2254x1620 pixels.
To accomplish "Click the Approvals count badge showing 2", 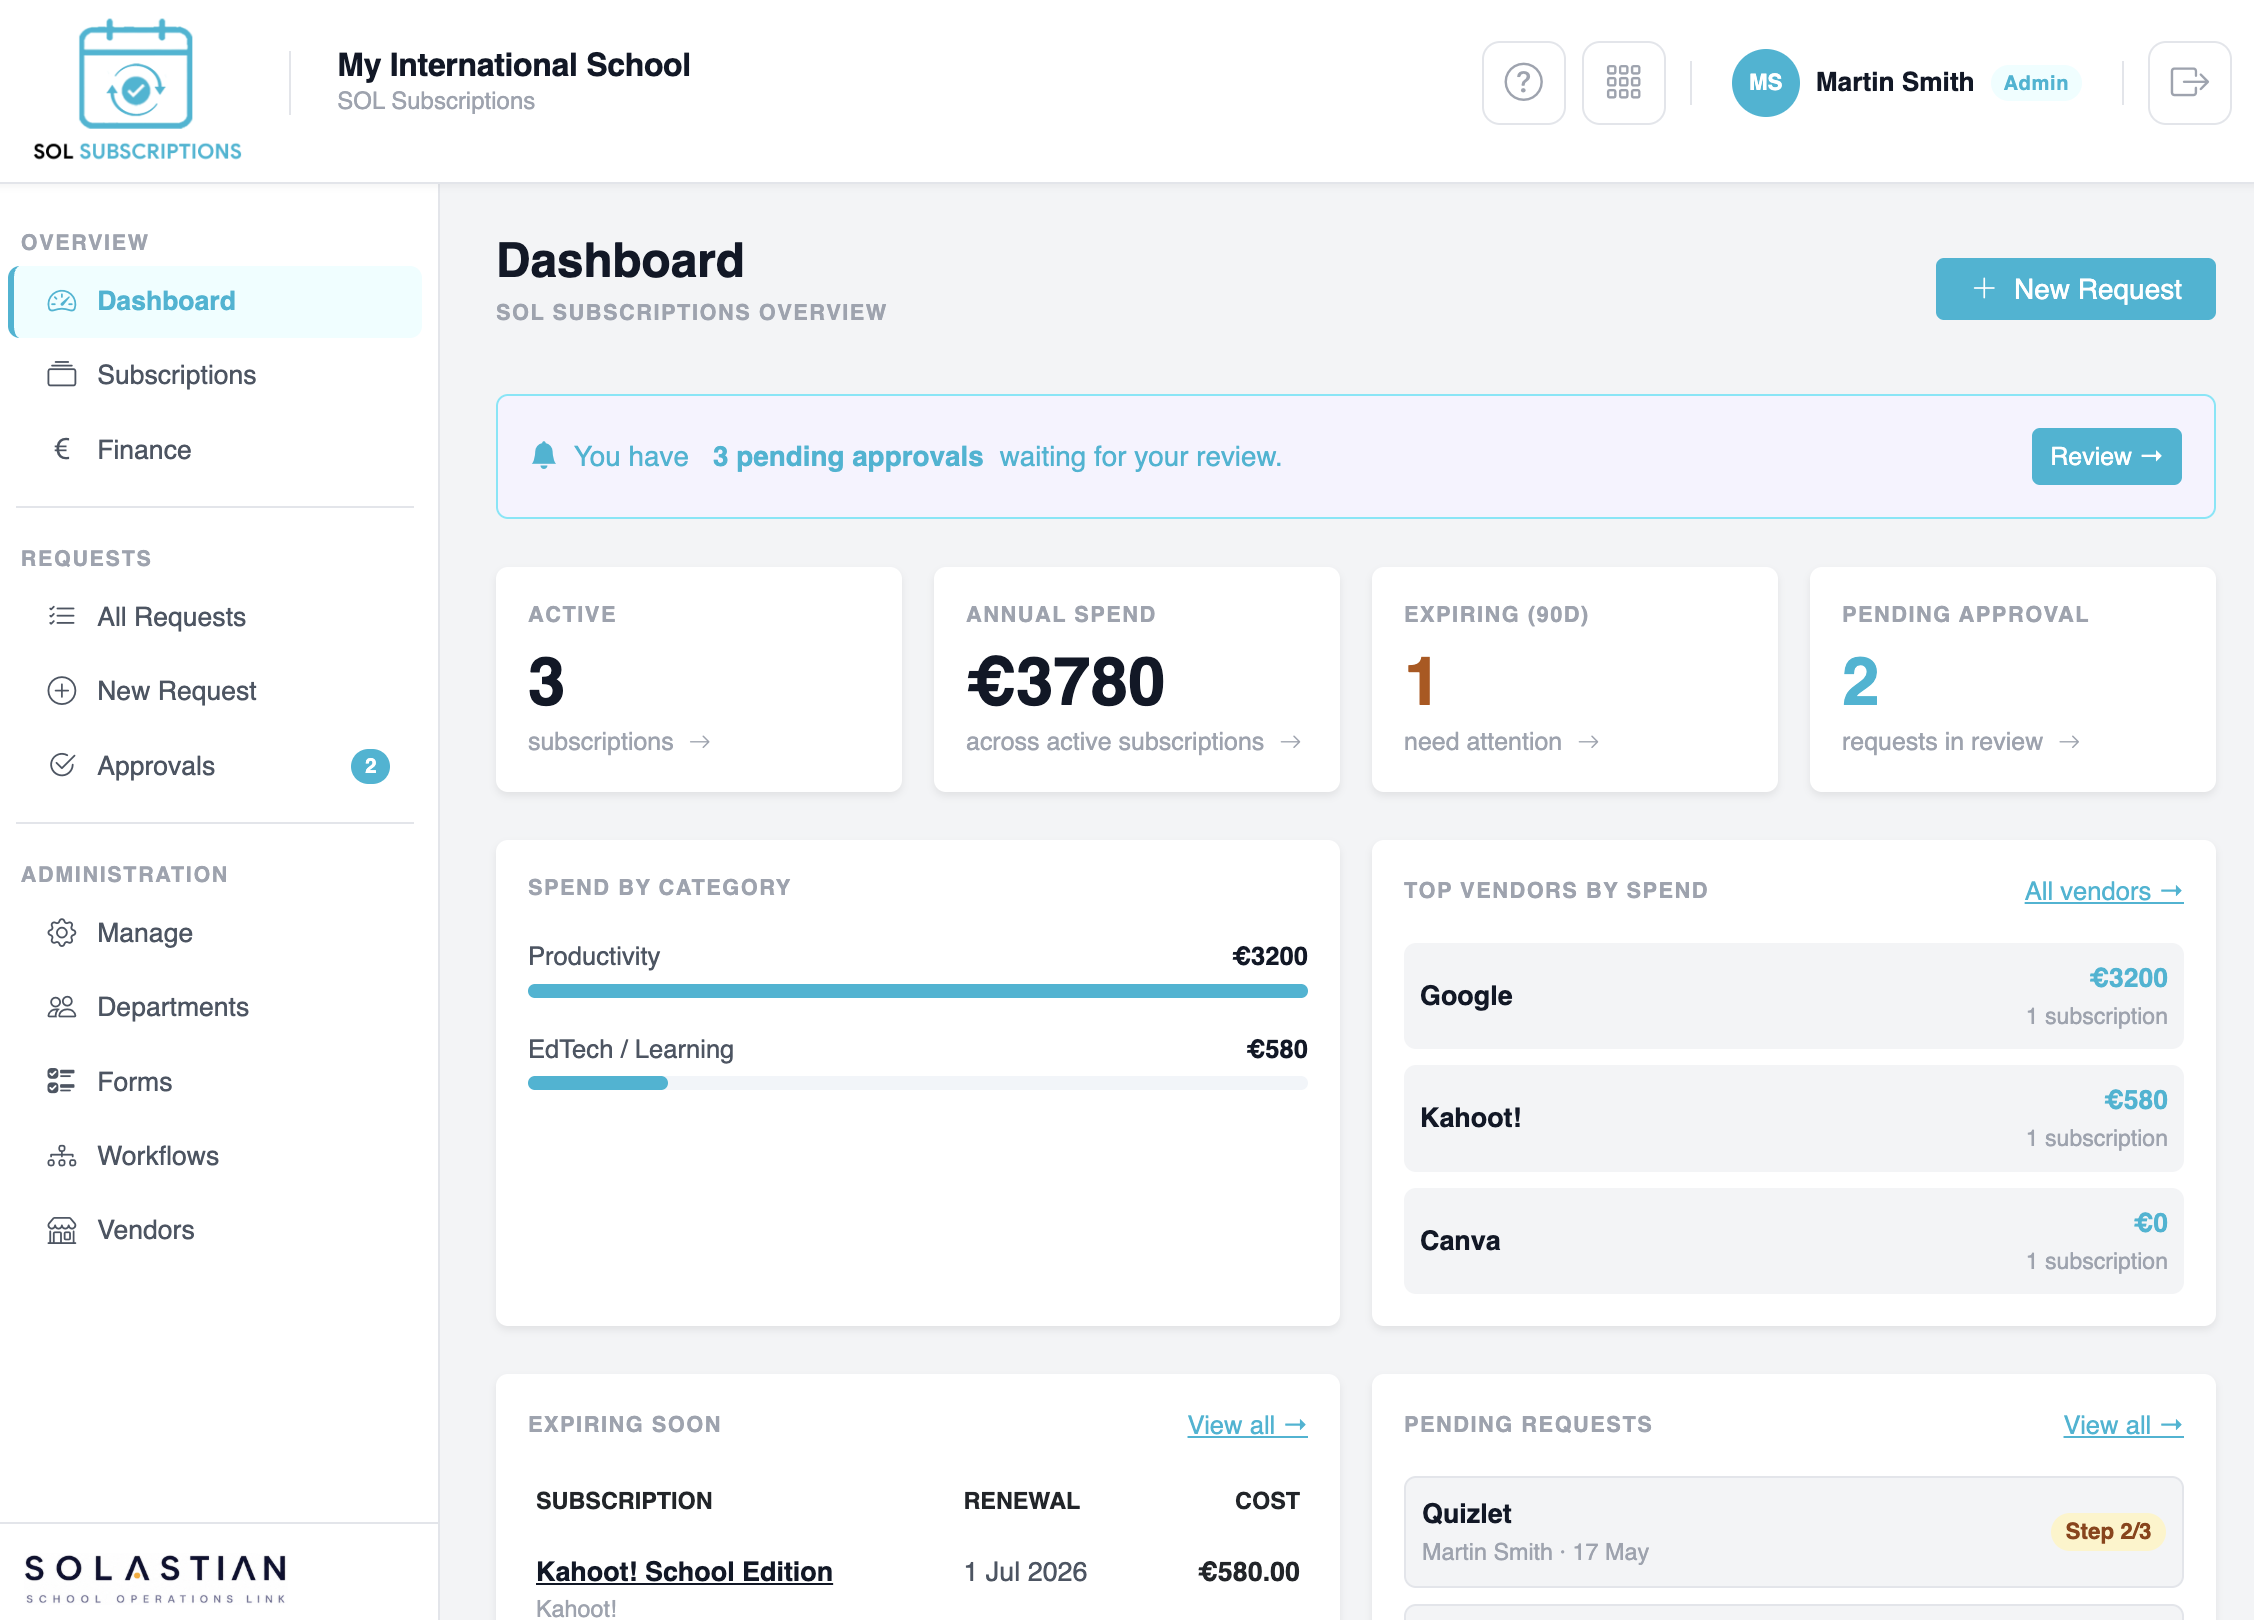I will pyautogui.click(x=370, y=766).
